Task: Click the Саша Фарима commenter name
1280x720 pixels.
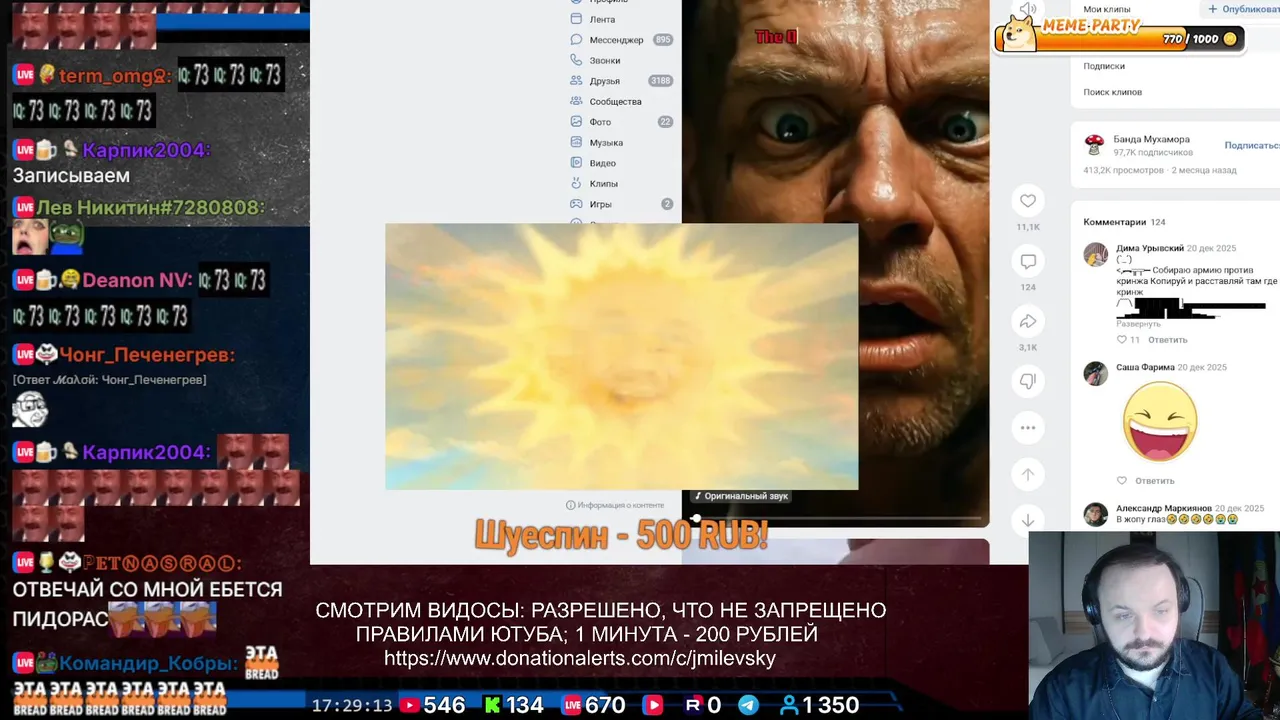Action: pyautogui.click(x=1145, y=367)
